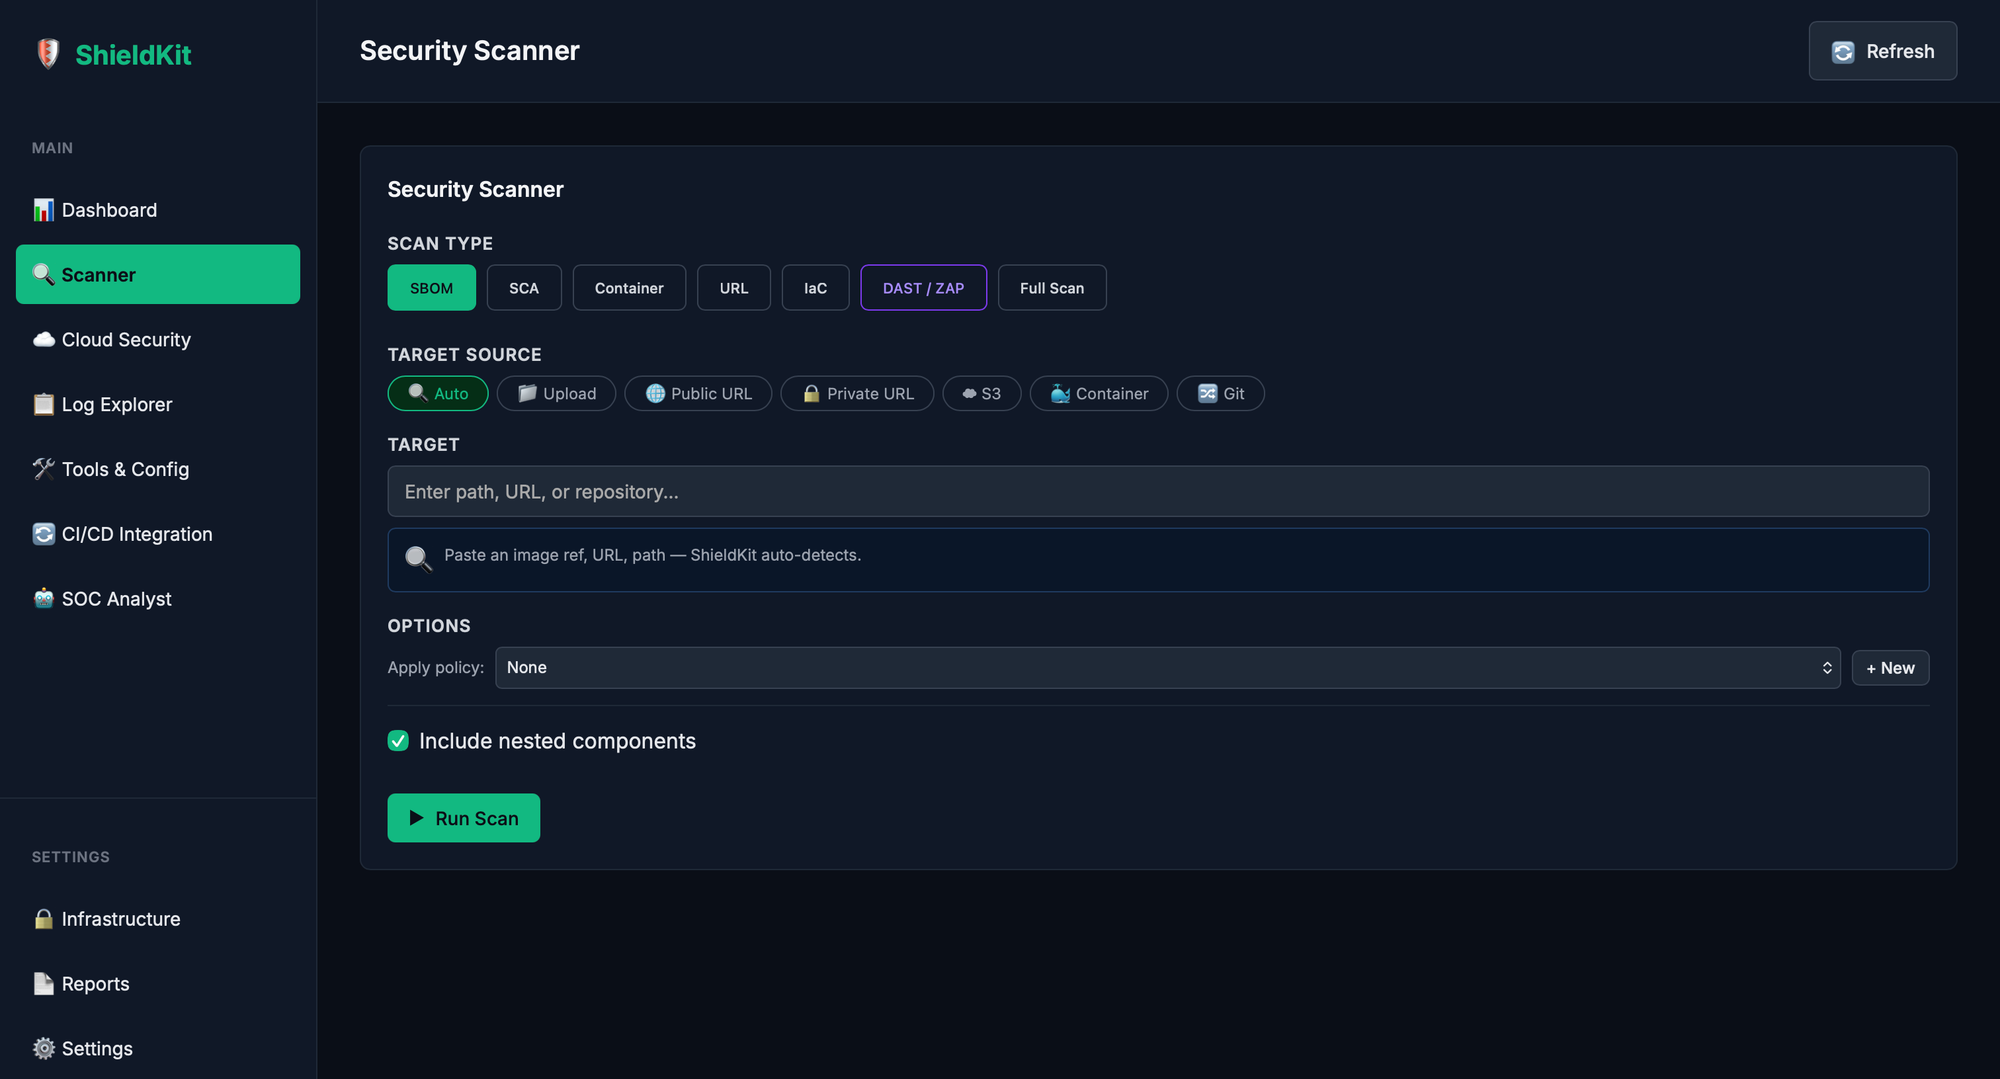This screenshot has width=2000, height=1079.
Task: Switch to Full Scan type
Action: tap(1051, 288)
